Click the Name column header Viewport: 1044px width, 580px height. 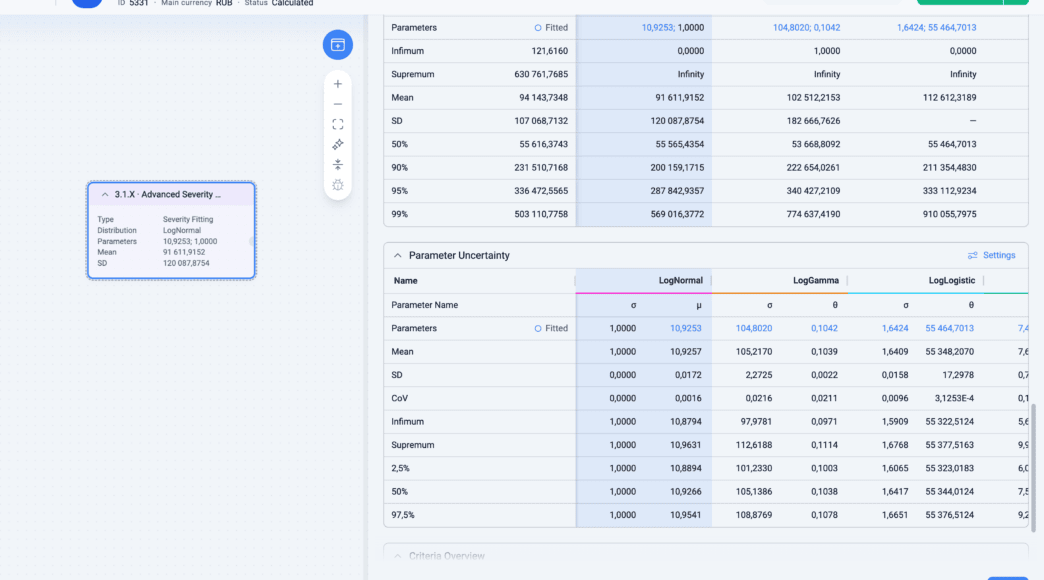(405, 281)
